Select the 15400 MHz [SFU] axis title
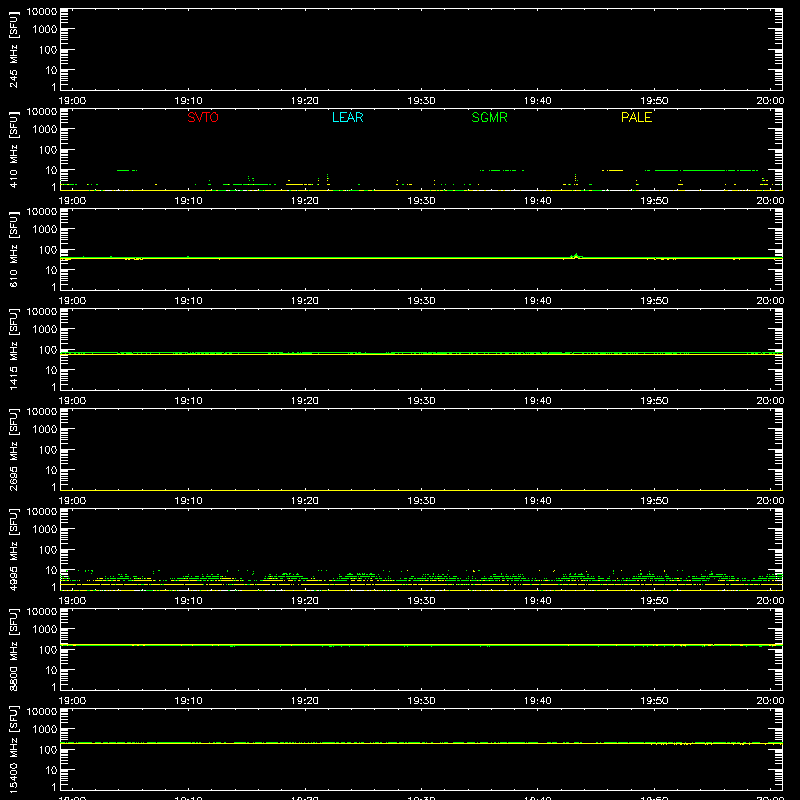 click(x=14, y=749)
